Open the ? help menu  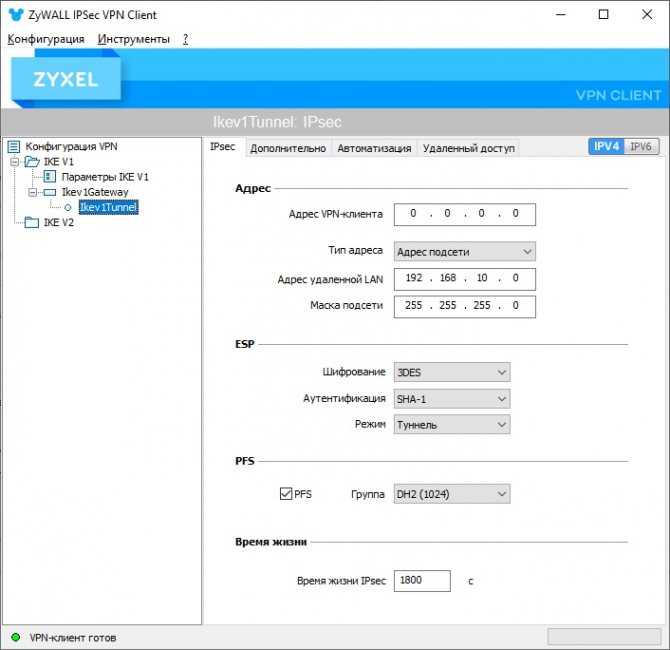185,39
